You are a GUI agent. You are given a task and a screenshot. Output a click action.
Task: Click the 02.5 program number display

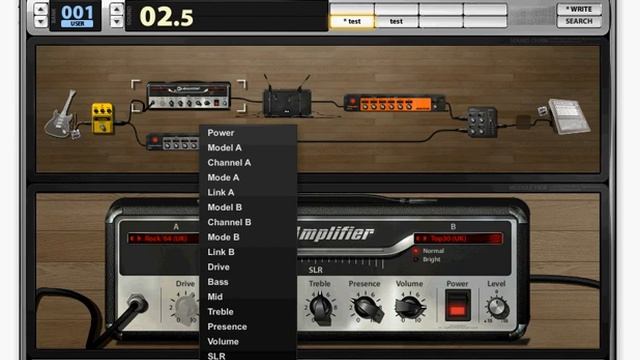[x=166, y=17]
